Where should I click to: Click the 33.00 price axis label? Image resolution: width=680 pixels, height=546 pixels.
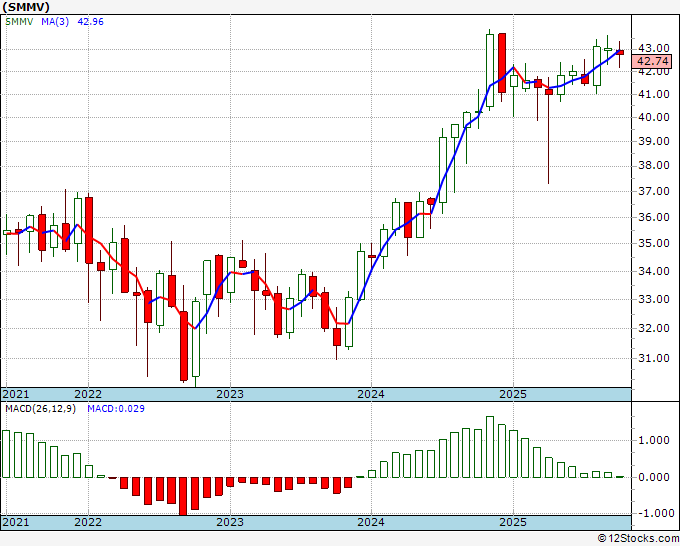point(654,299)
